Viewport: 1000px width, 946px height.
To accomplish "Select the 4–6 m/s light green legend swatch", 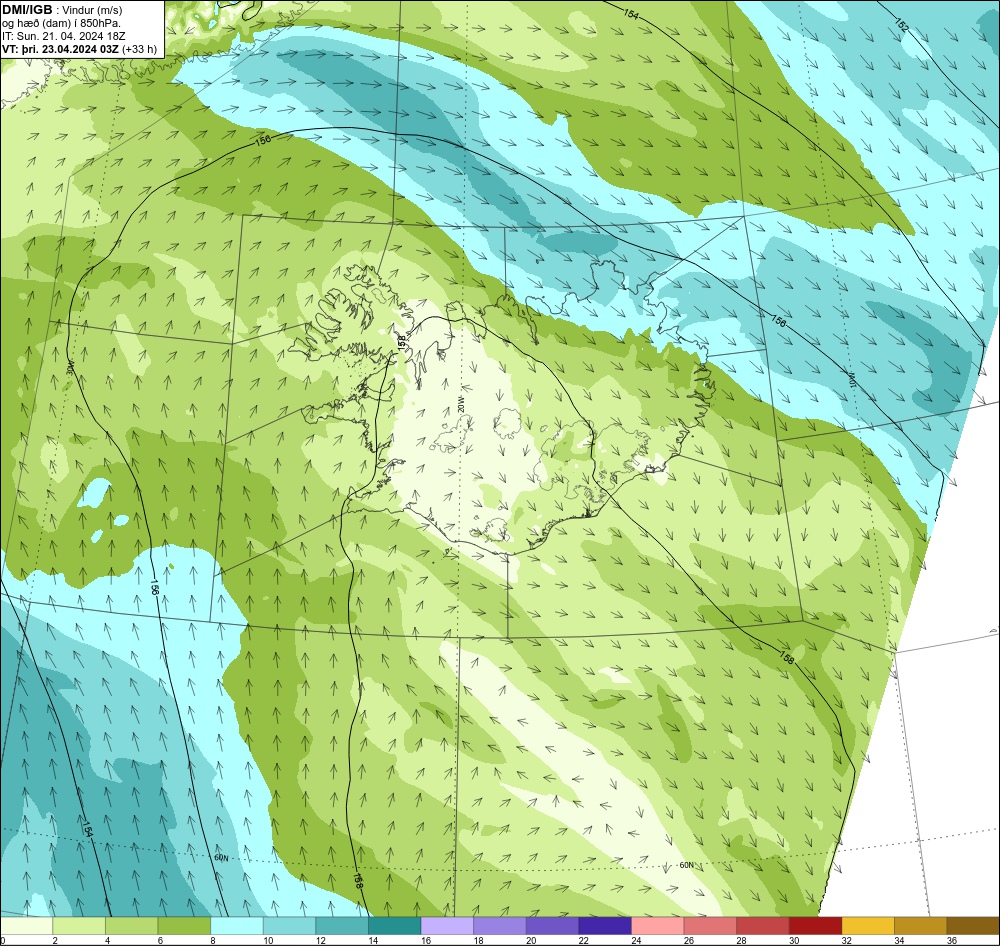I will click(131, 926).
